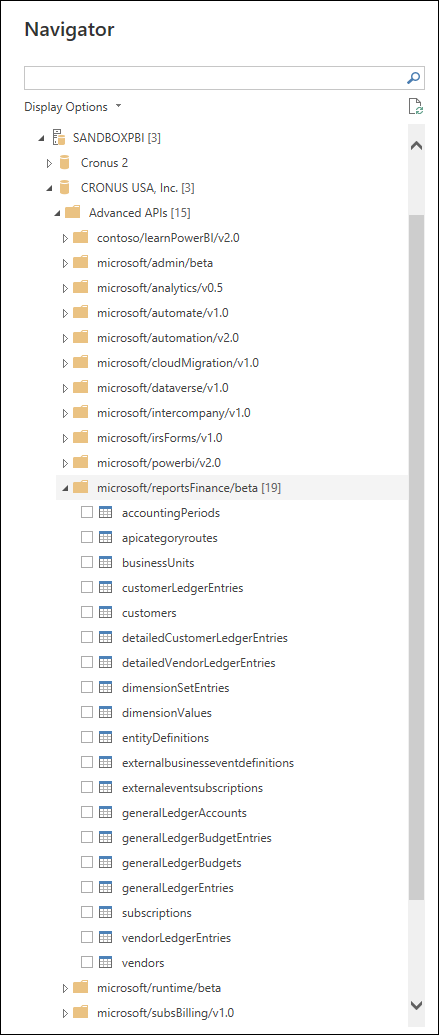
Task: Click the refresh page icon
Action: point(415,106)
